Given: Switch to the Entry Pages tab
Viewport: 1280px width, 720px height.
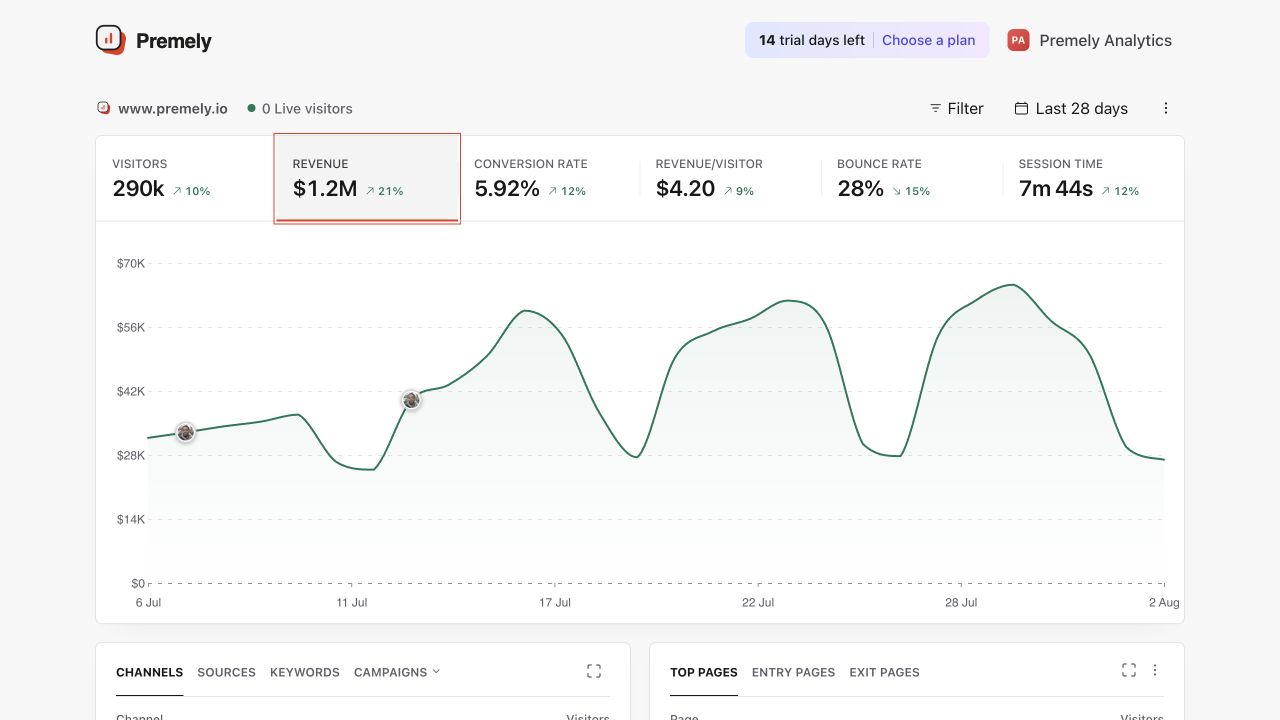Looking at the screenshot, I should 793,672.
